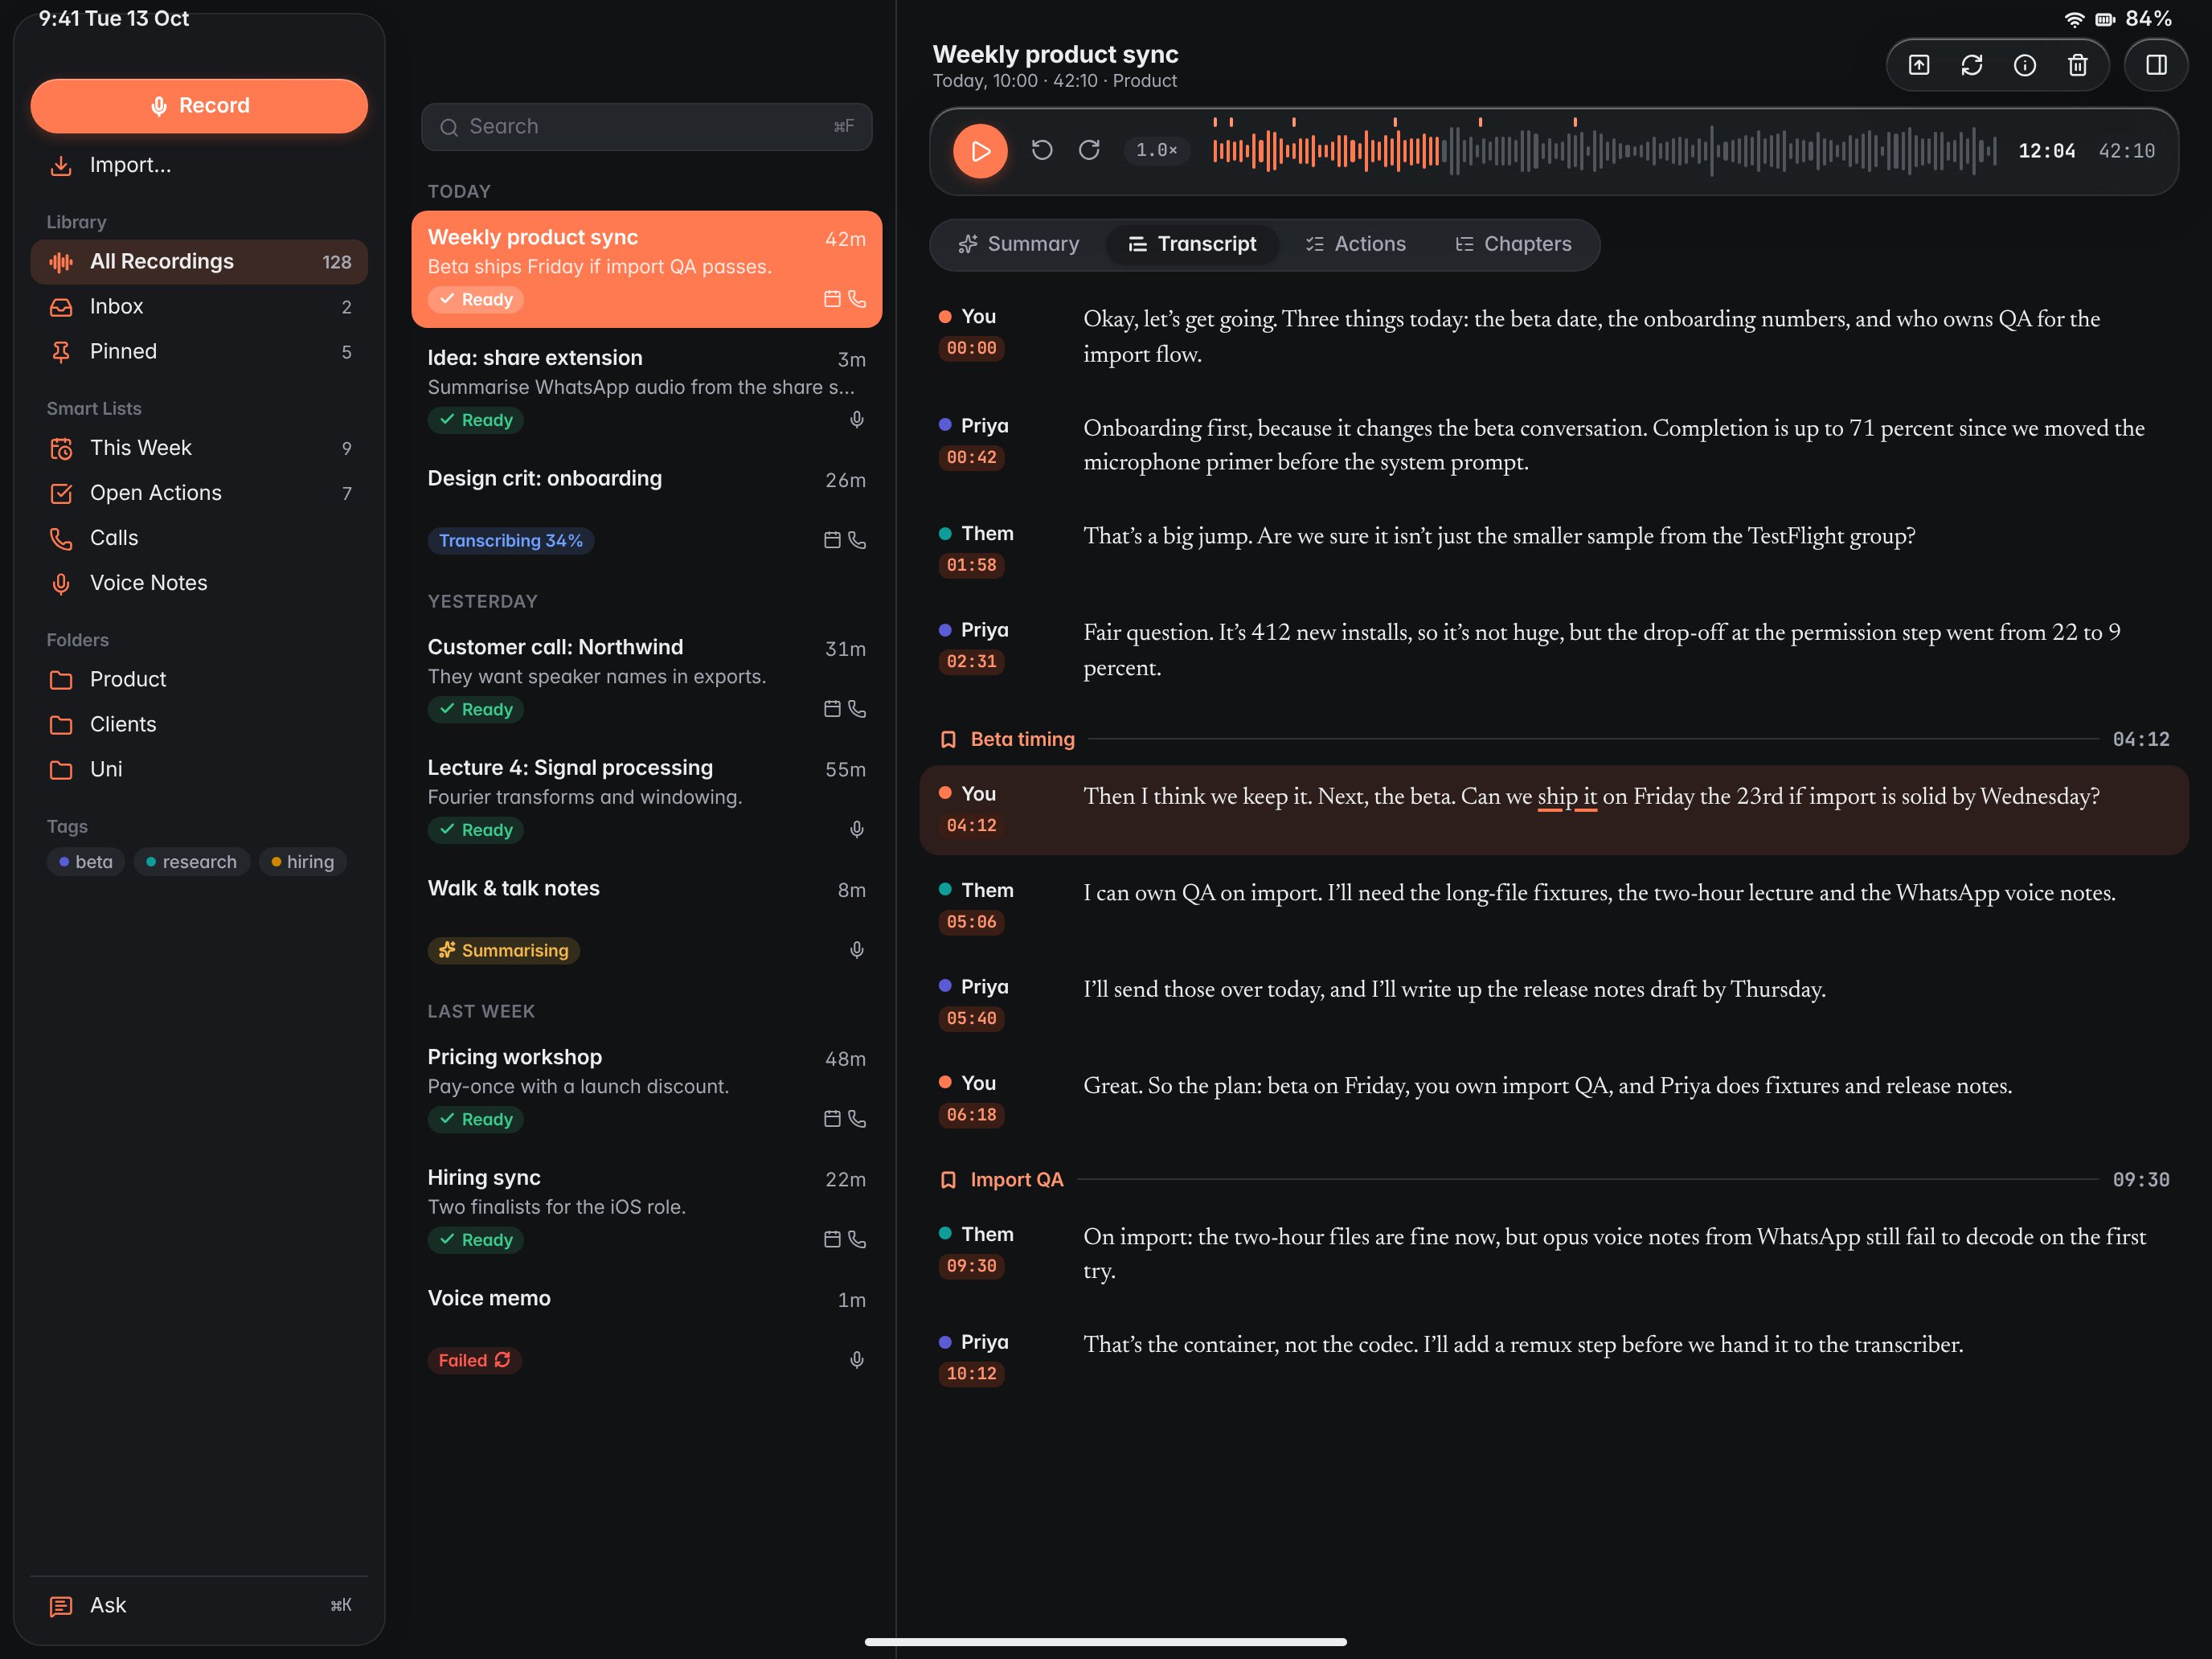2212x1659 pixels.
Task: Open the Pricing workshop recording
Action: coord(646,1088)
